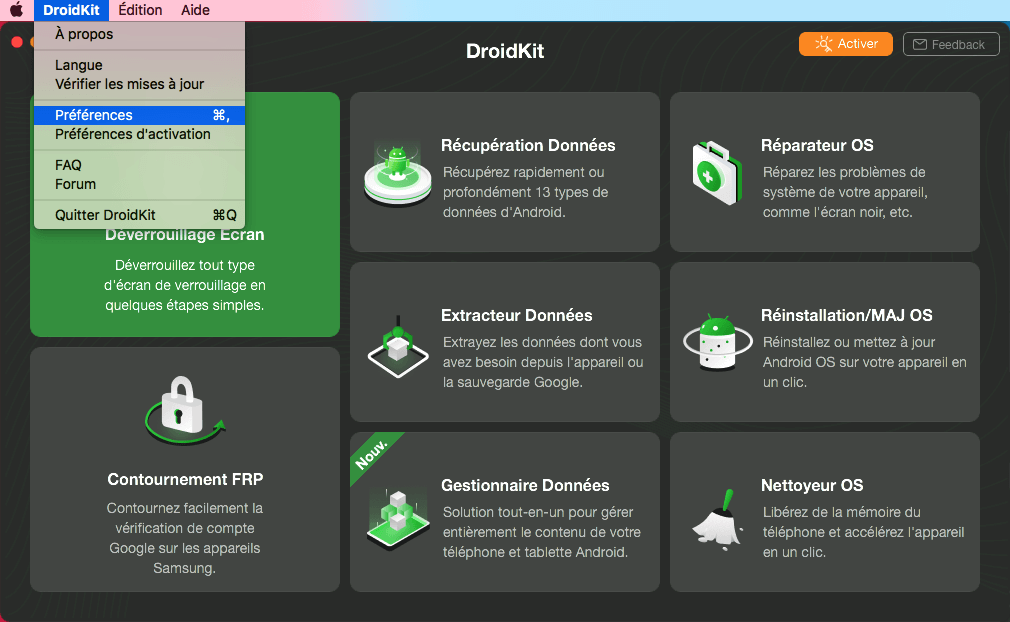1010x622 pixels.
Task: Click the DroidKit menu bar item
Action: (x=71, y=10)
